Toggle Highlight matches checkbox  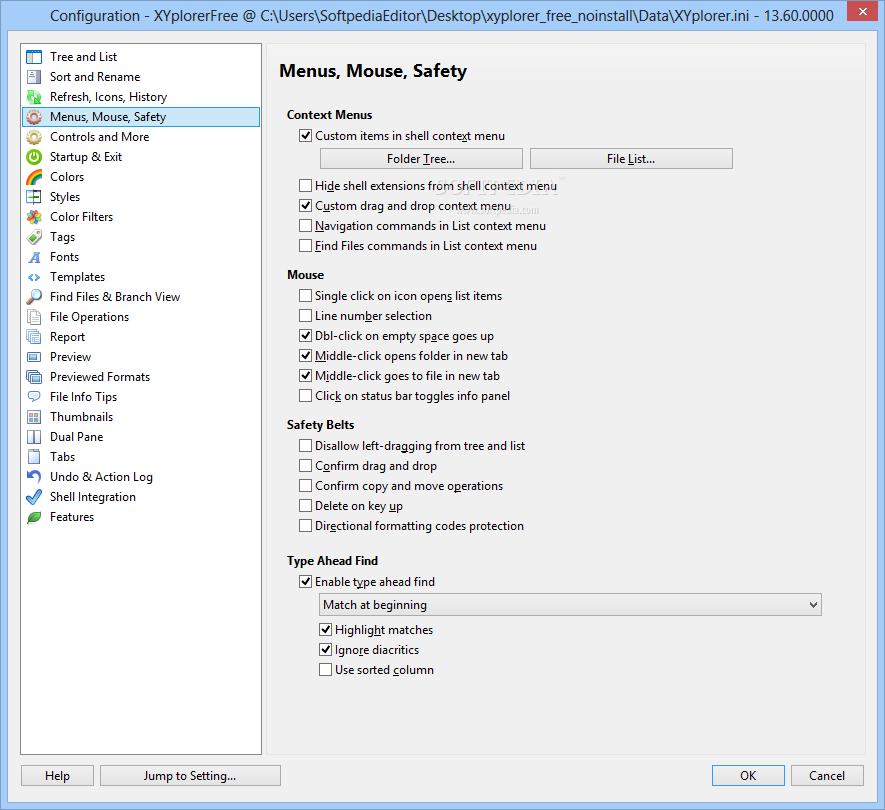click(325, 629)
